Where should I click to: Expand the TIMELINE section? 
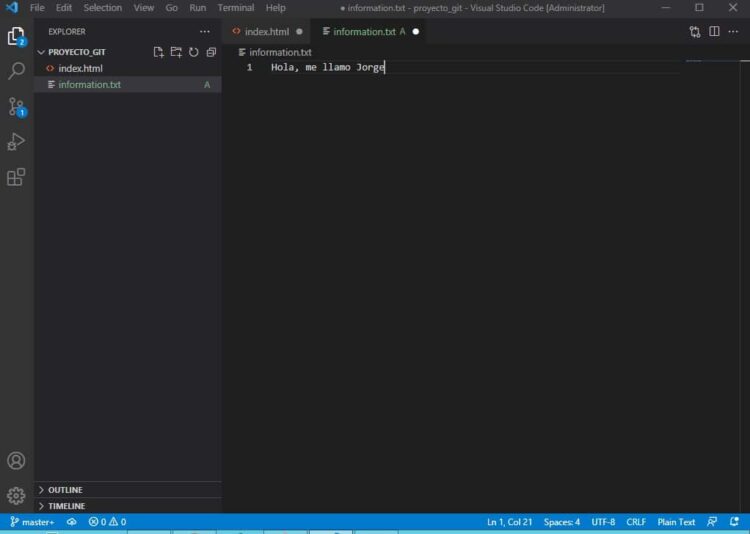pyautogui.click(x=128, y=506)
